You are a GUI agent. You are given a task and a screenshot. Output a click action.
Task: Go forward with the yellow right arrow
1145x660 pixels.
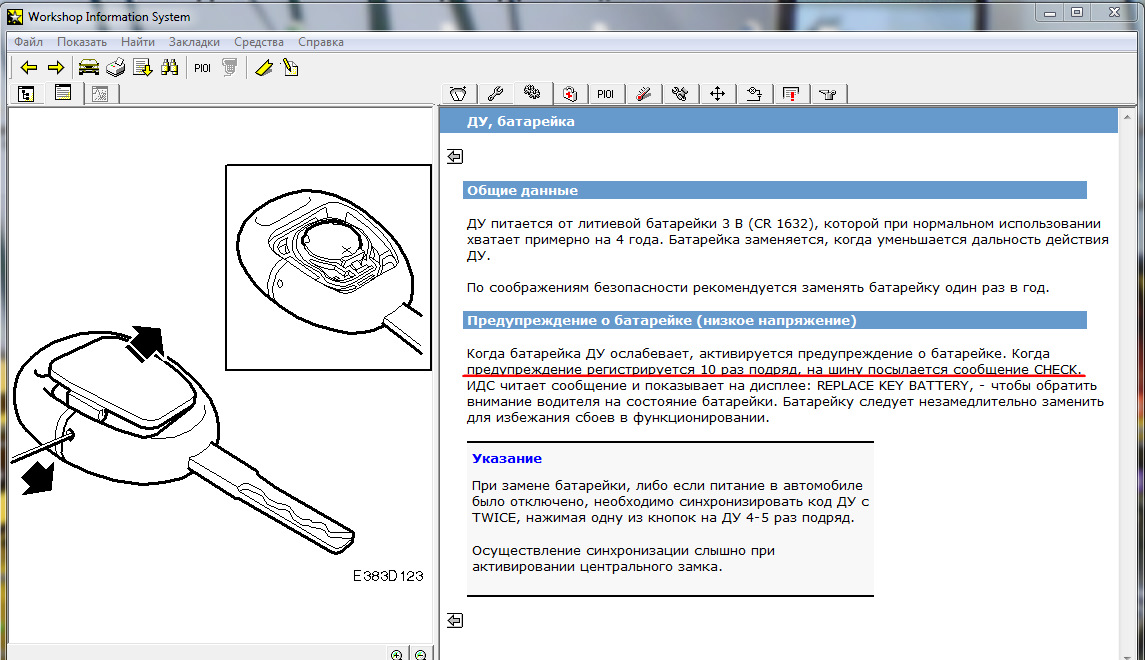pyautogui.click(x=56, y=68)
